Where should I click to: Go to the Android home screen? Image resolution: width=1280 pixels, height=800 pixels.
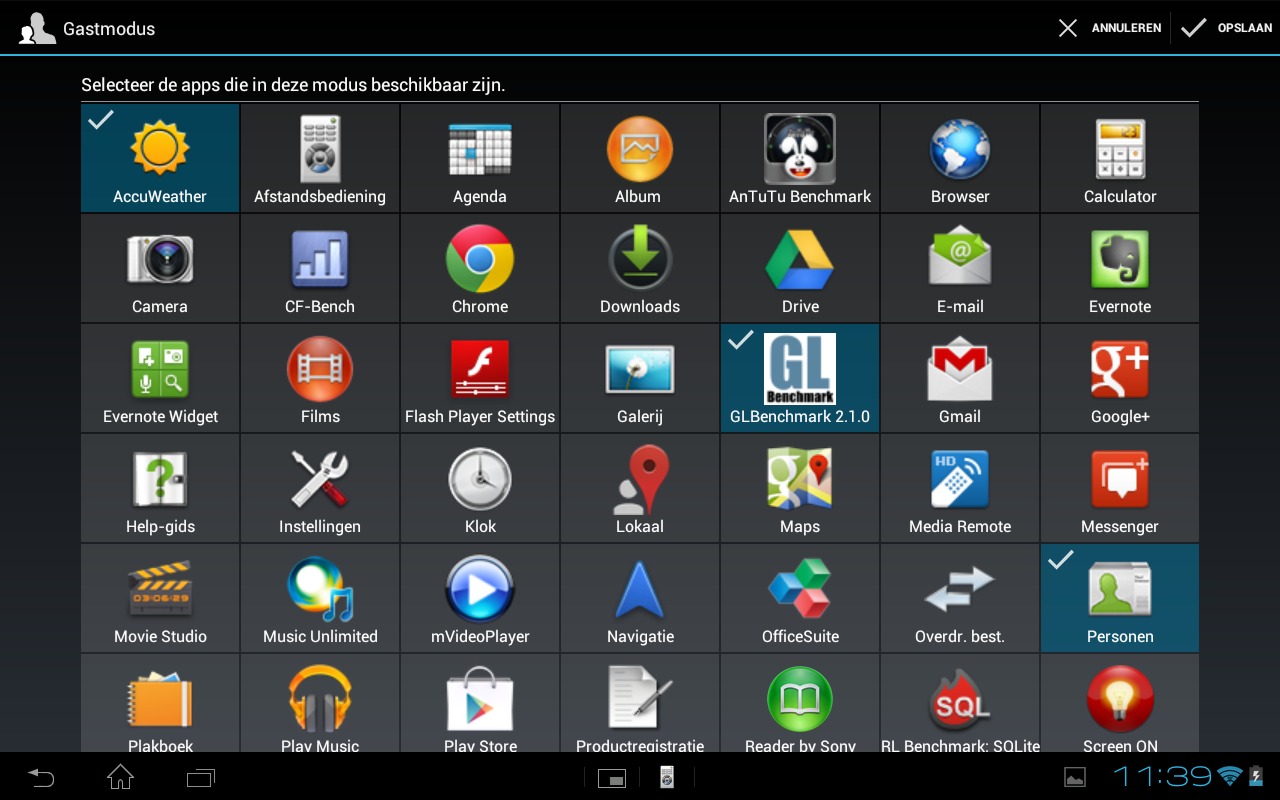121,777
